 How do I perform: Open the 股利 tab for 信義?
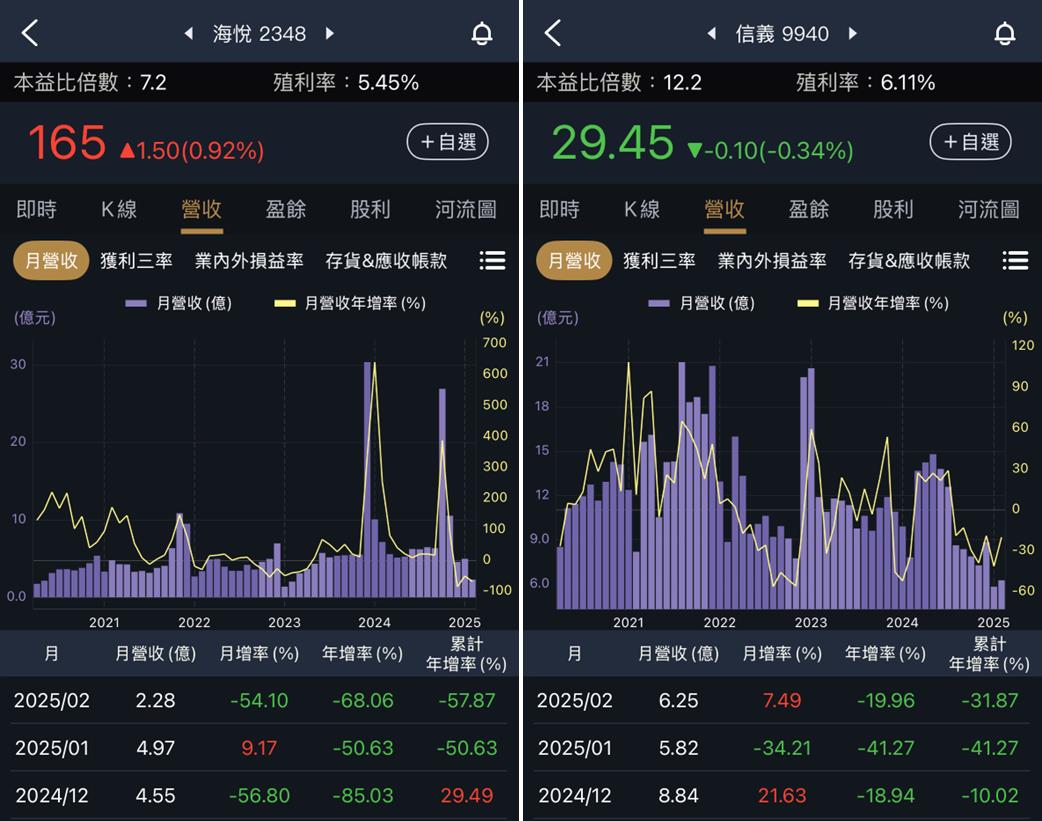(x=893, y=209)
